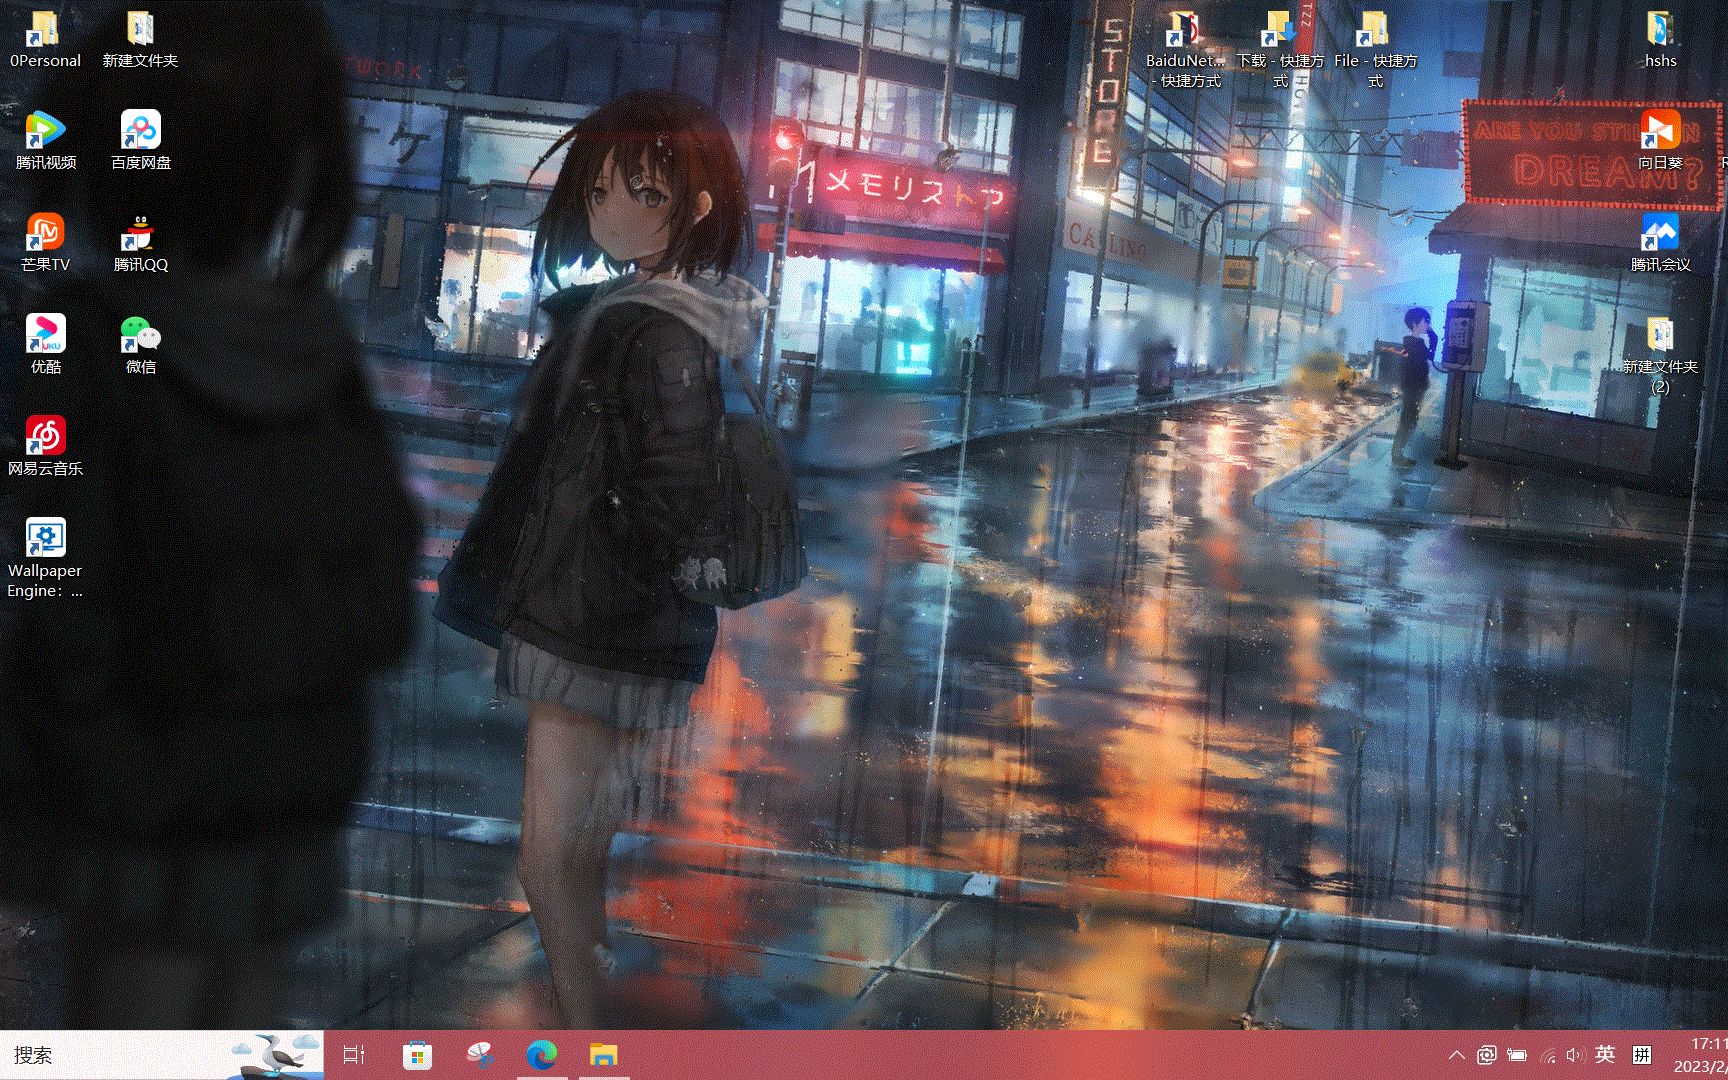Launch Microsoft Edge from taskbar

pos(542,1055)
